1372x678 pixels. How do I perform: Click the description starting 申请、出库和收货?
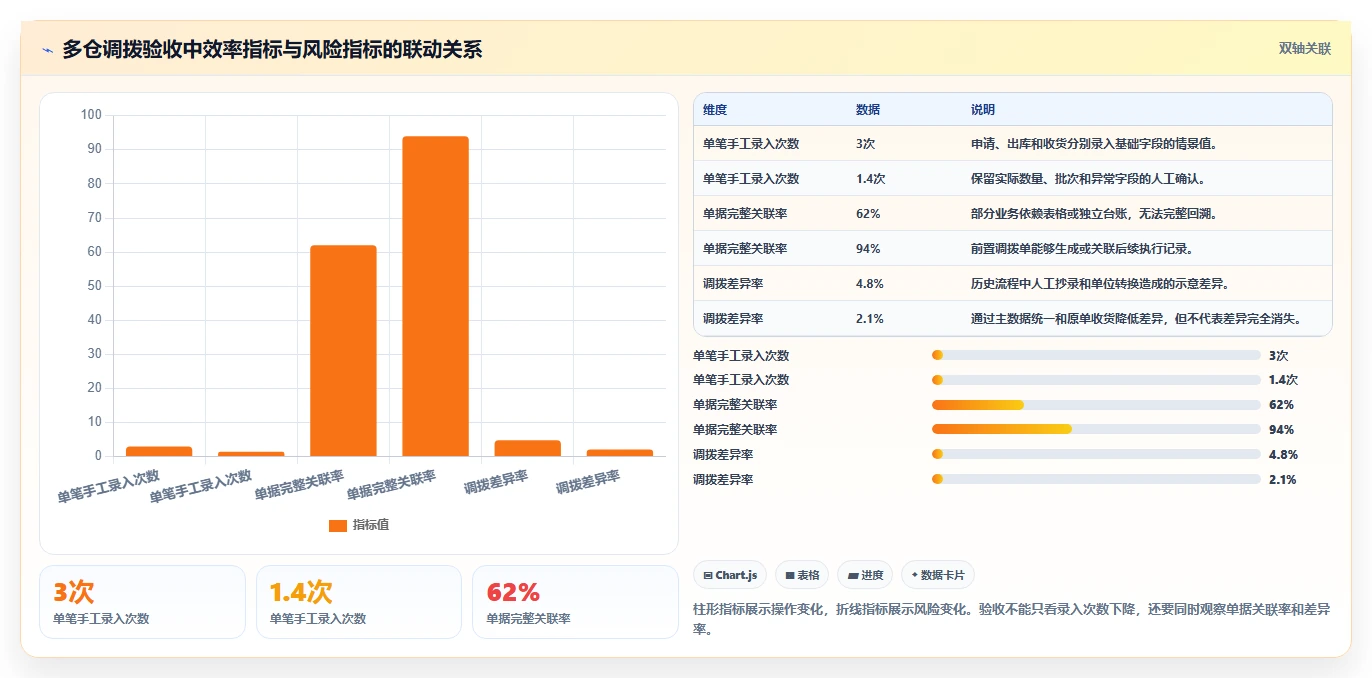[x=1094, y=144]
